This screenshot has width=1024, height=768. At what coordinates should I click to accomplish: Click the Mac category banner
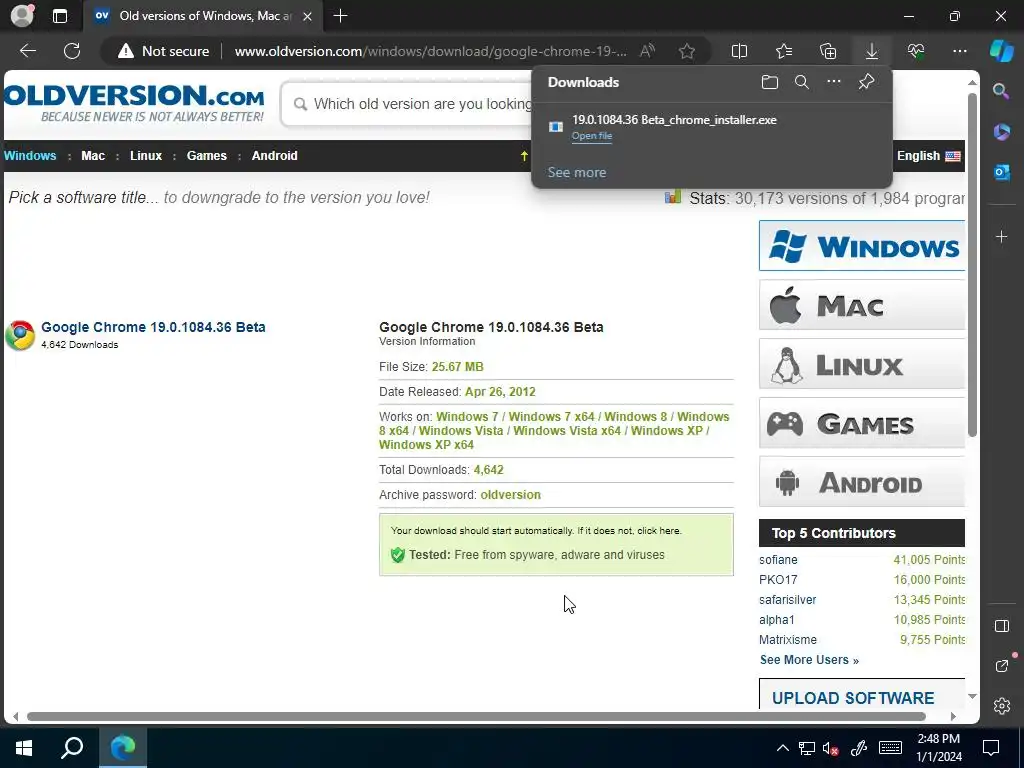[x=861, y=305]
